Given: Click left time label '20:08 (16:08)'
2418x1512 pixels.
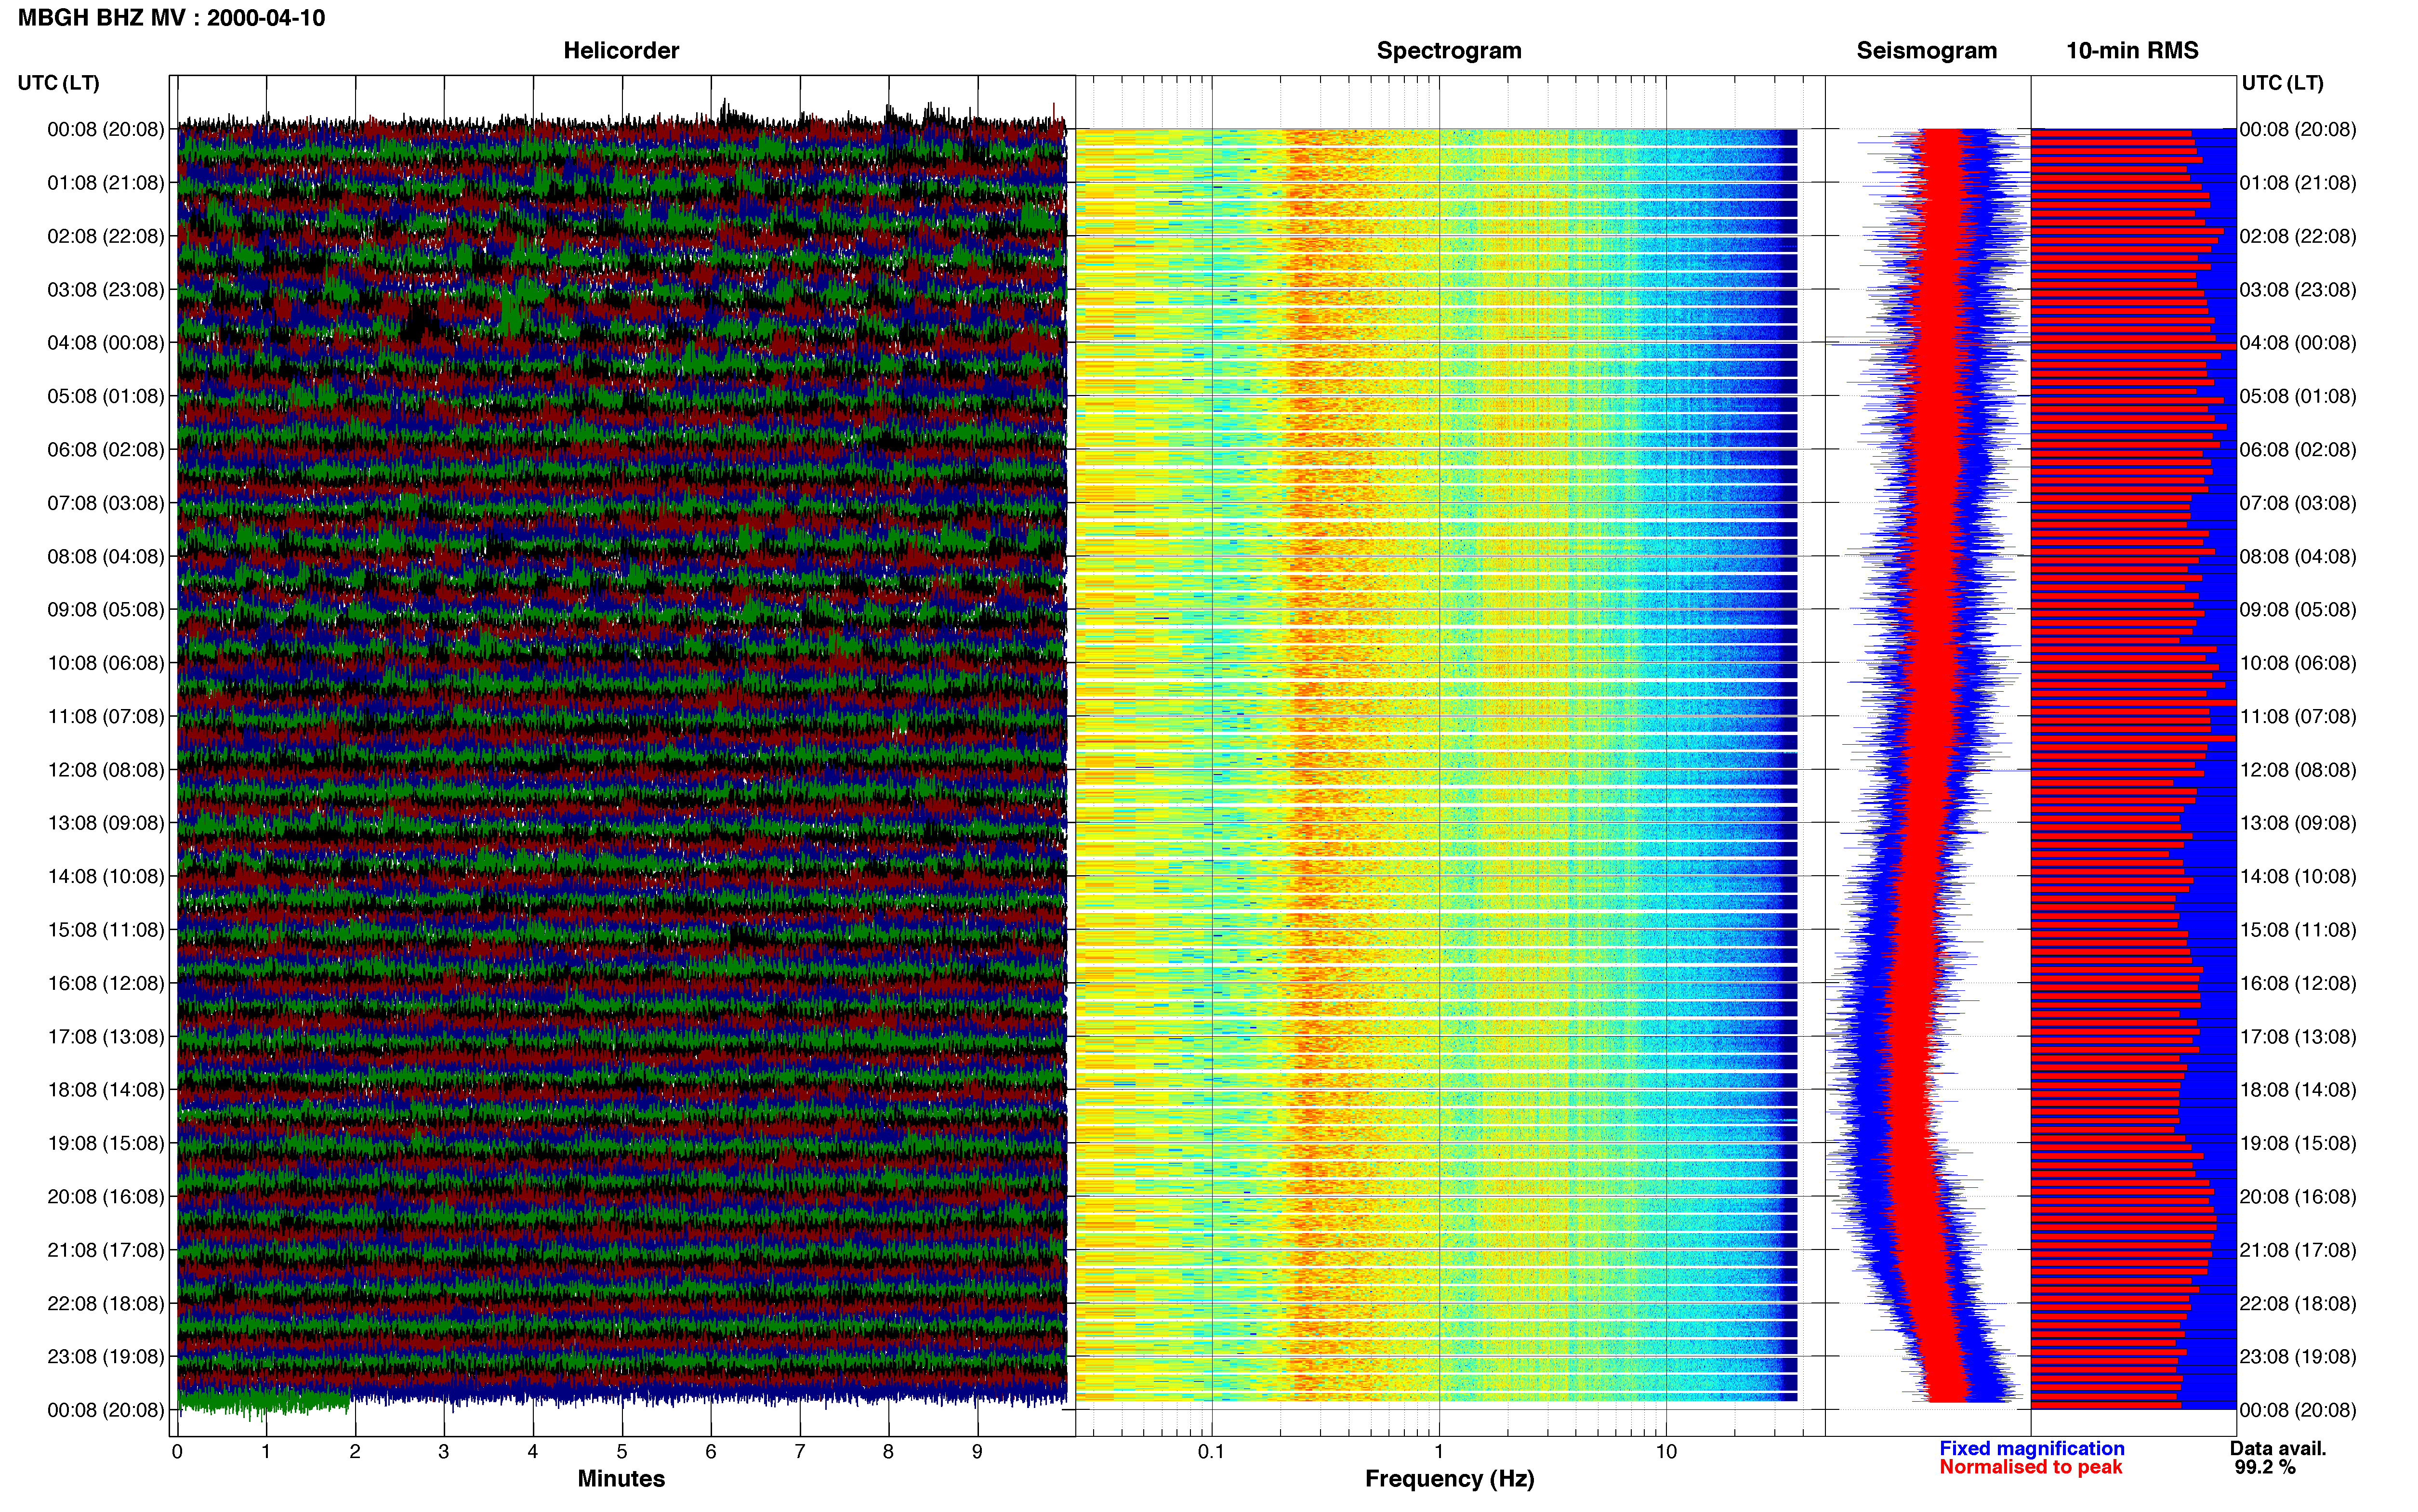Looking at the screenshot, I should tap(105, 1196).
